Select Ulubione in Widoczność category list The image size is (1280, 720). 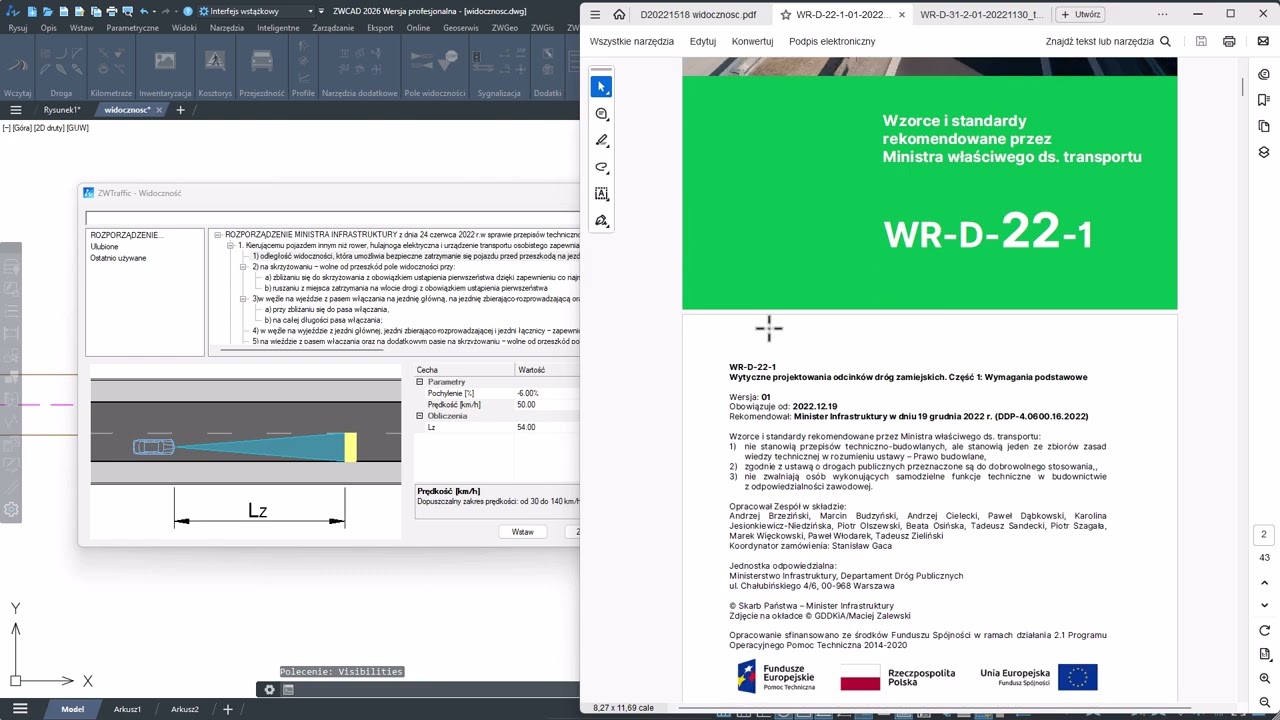point(104,246)
